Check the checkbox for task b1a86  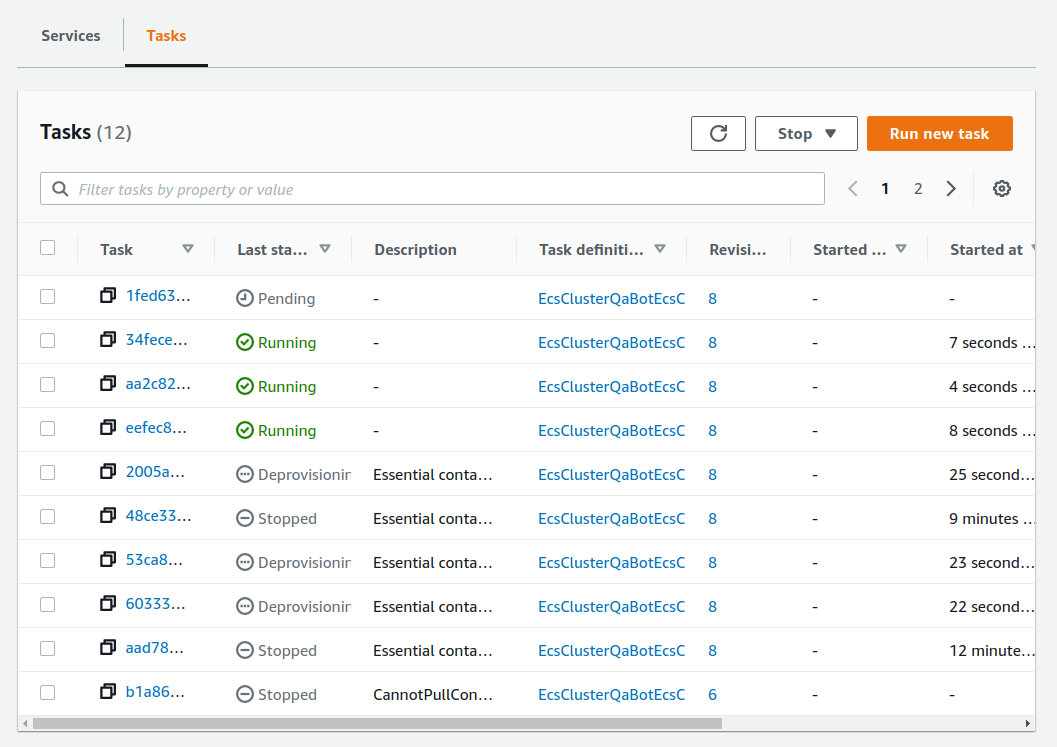47,692
